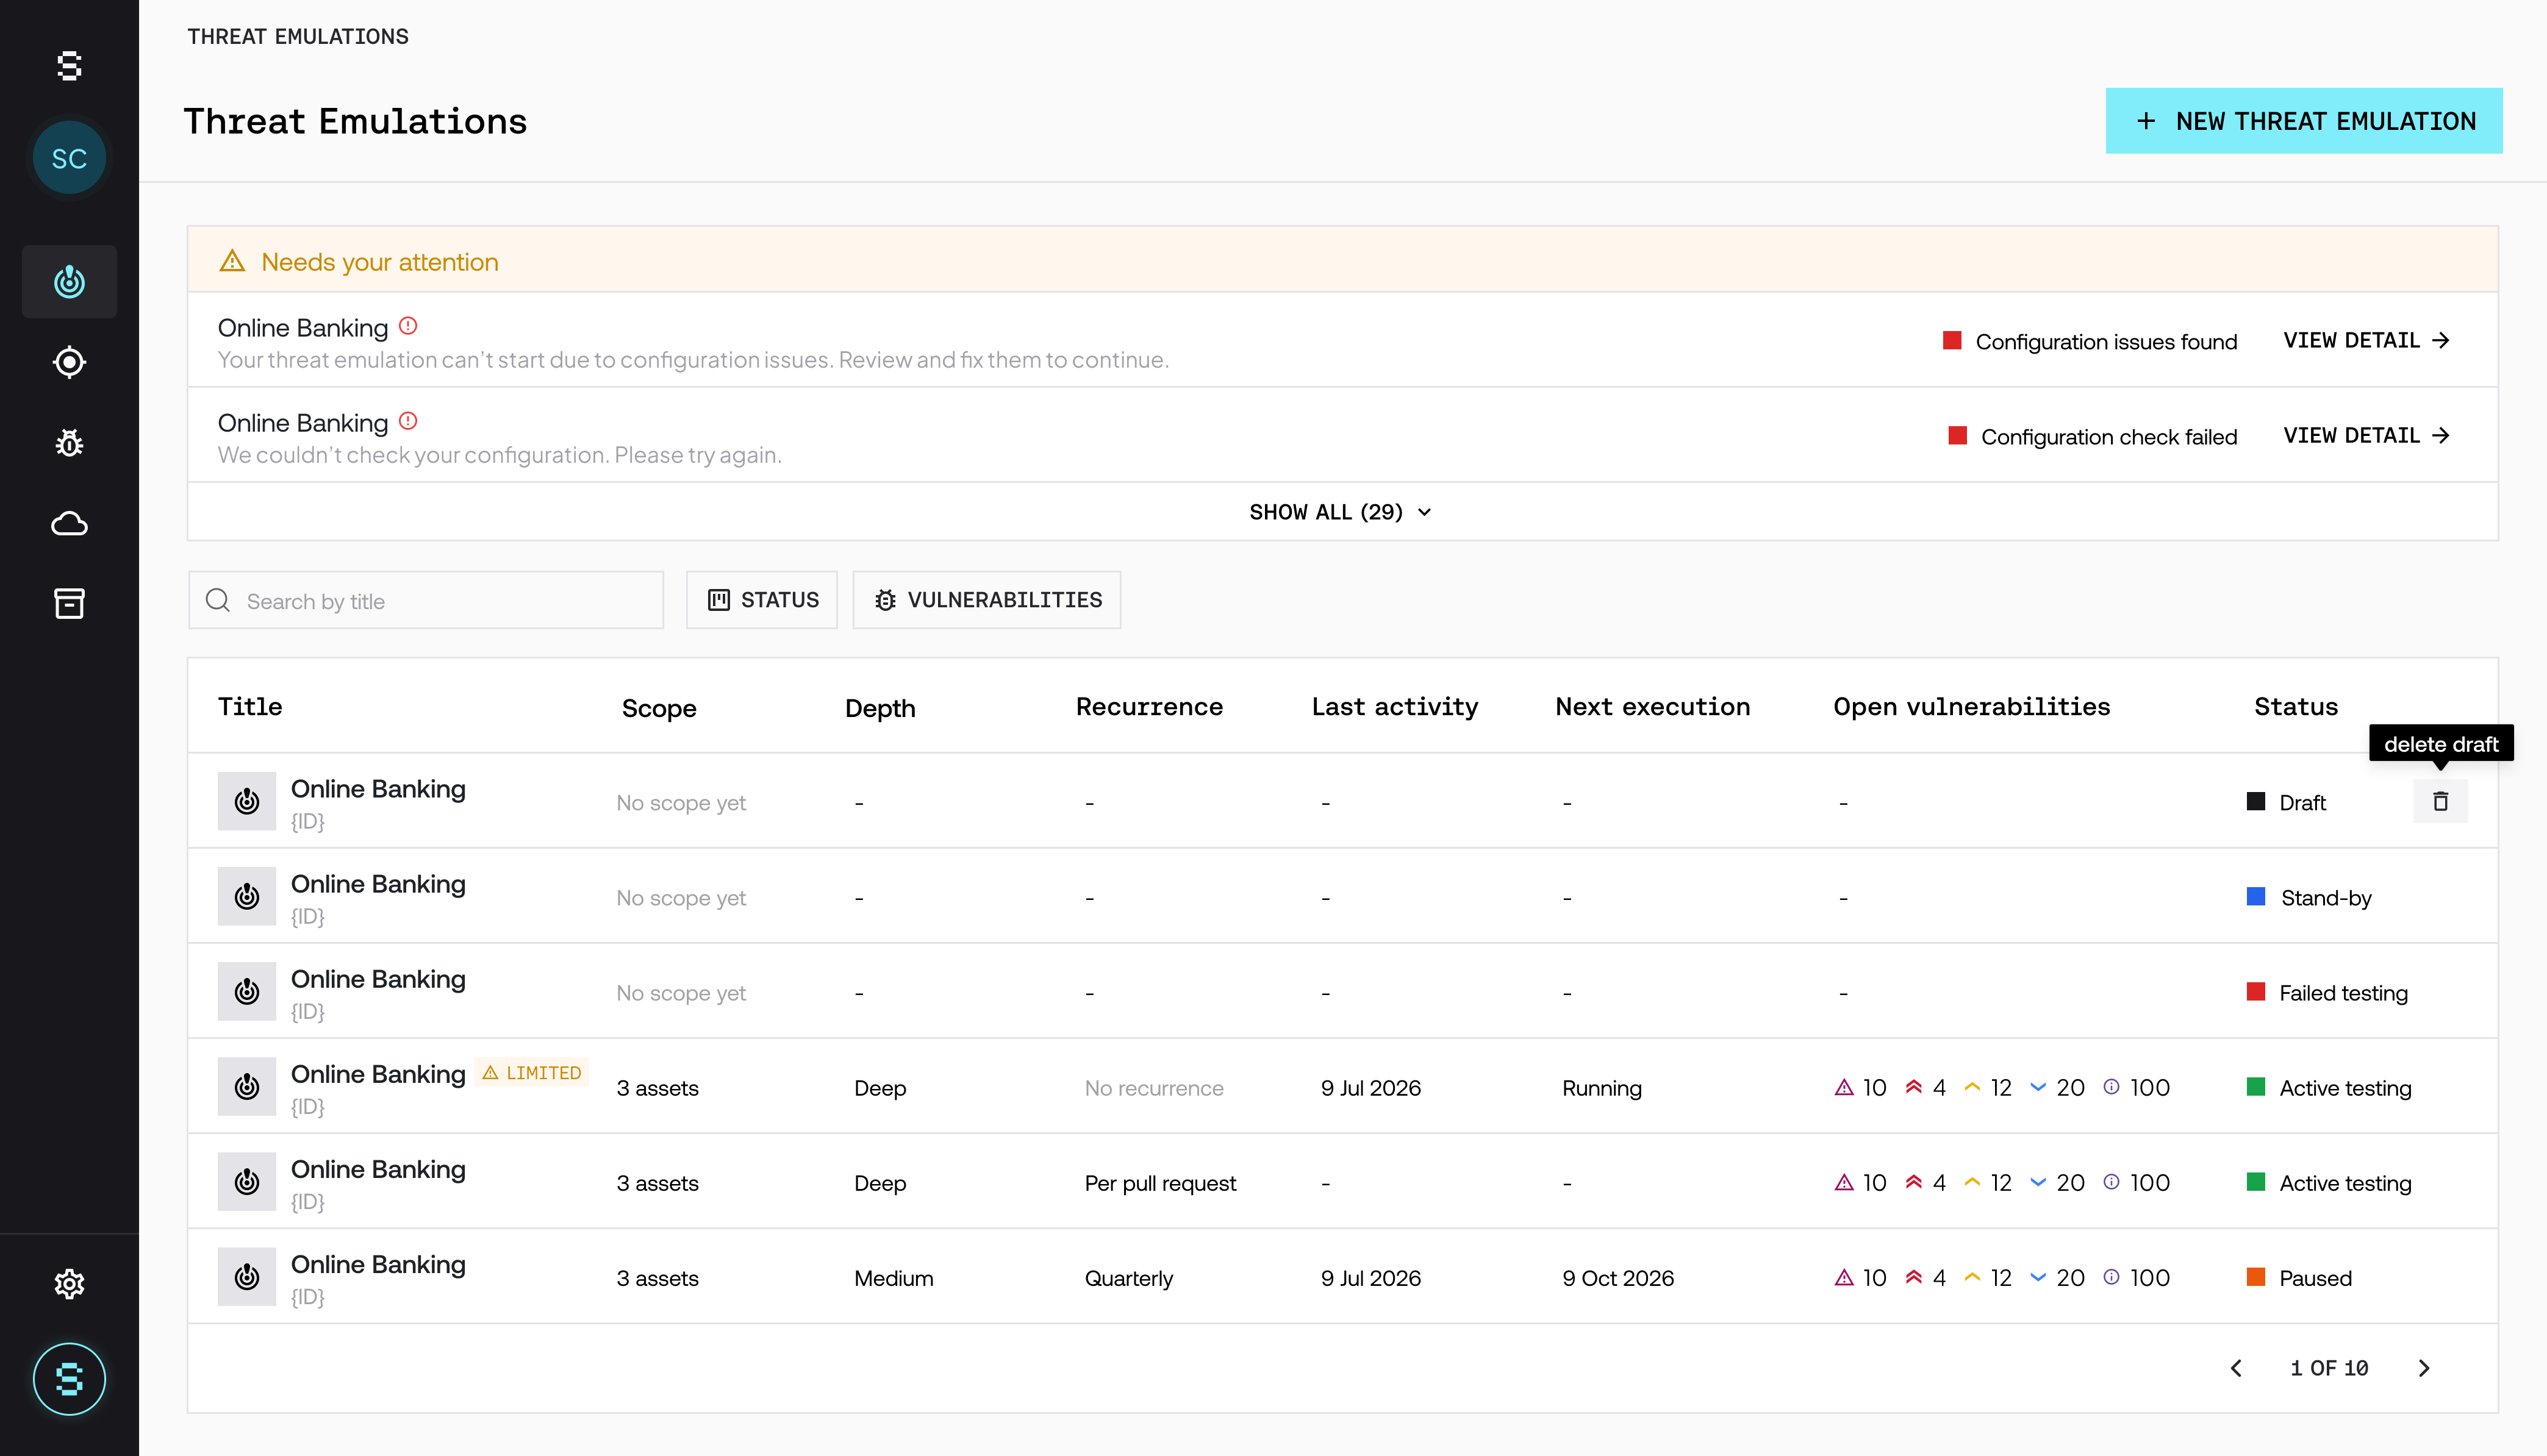Click the black Draft status swatch
Viewport: 2547px width, 1456px height.
click(2256, 801)
